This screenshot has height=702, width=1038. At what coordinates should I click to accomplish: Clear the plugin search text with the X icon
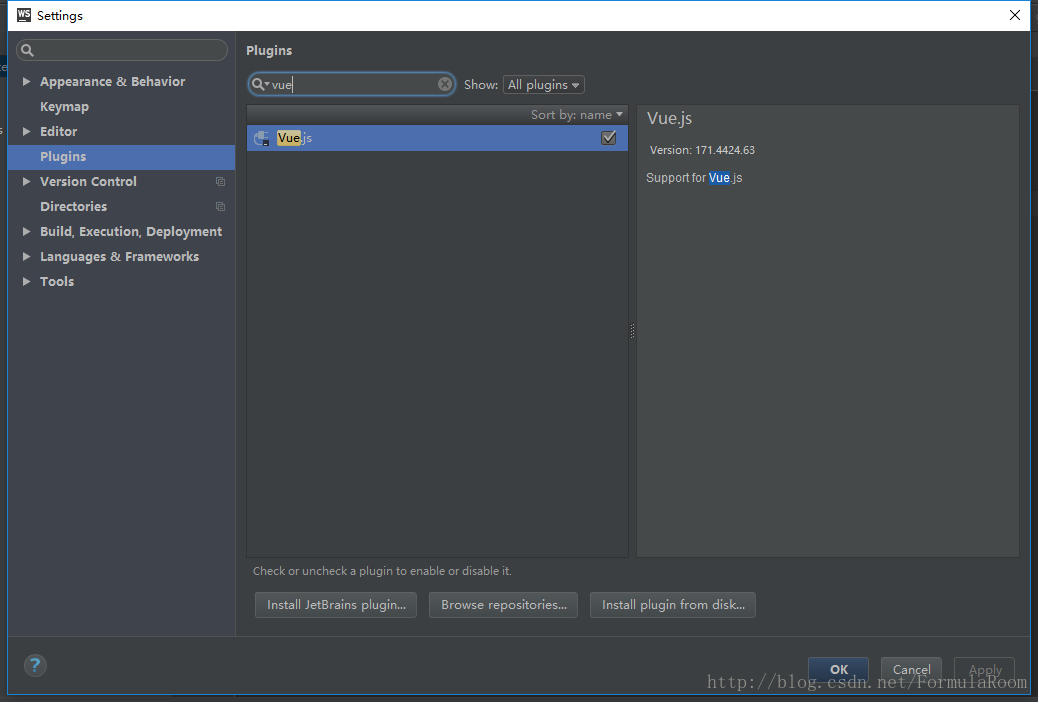point(445,84)
